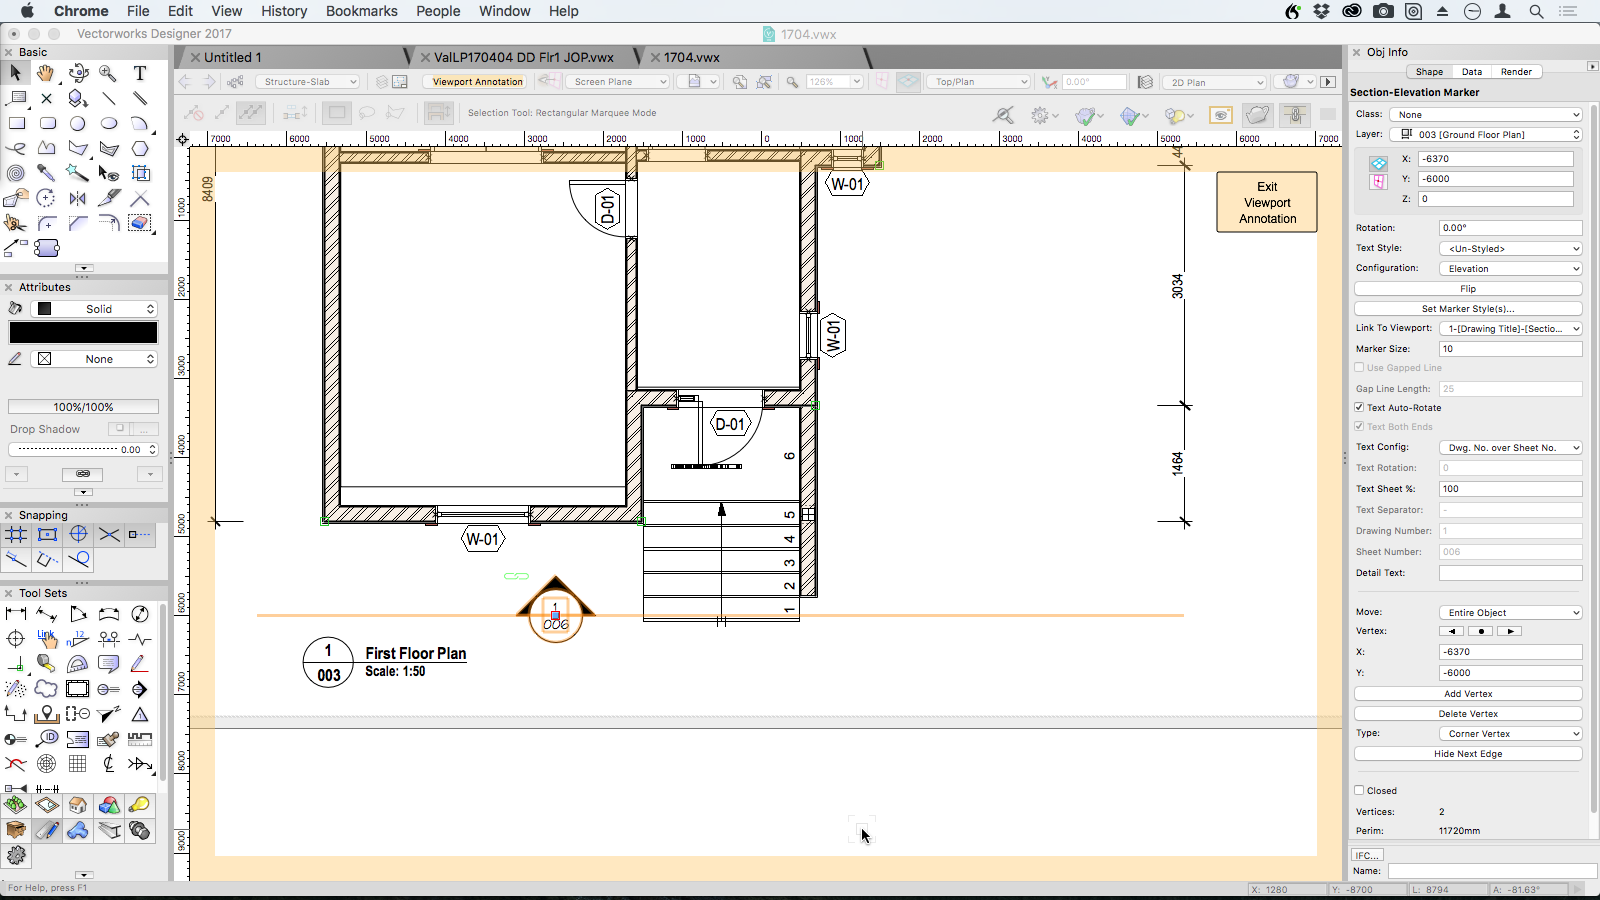1600x900 pixels.
Task: Click the black fill color swatch
Action: 83,332
